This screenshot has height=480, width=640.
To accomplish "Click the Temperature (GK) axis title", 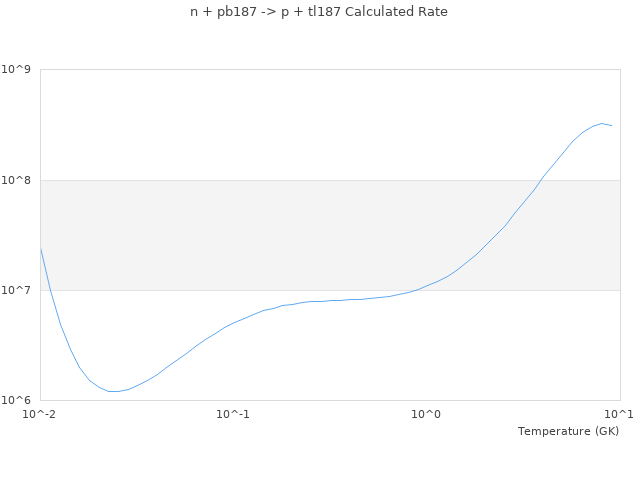I will click(x=568, y=431).
